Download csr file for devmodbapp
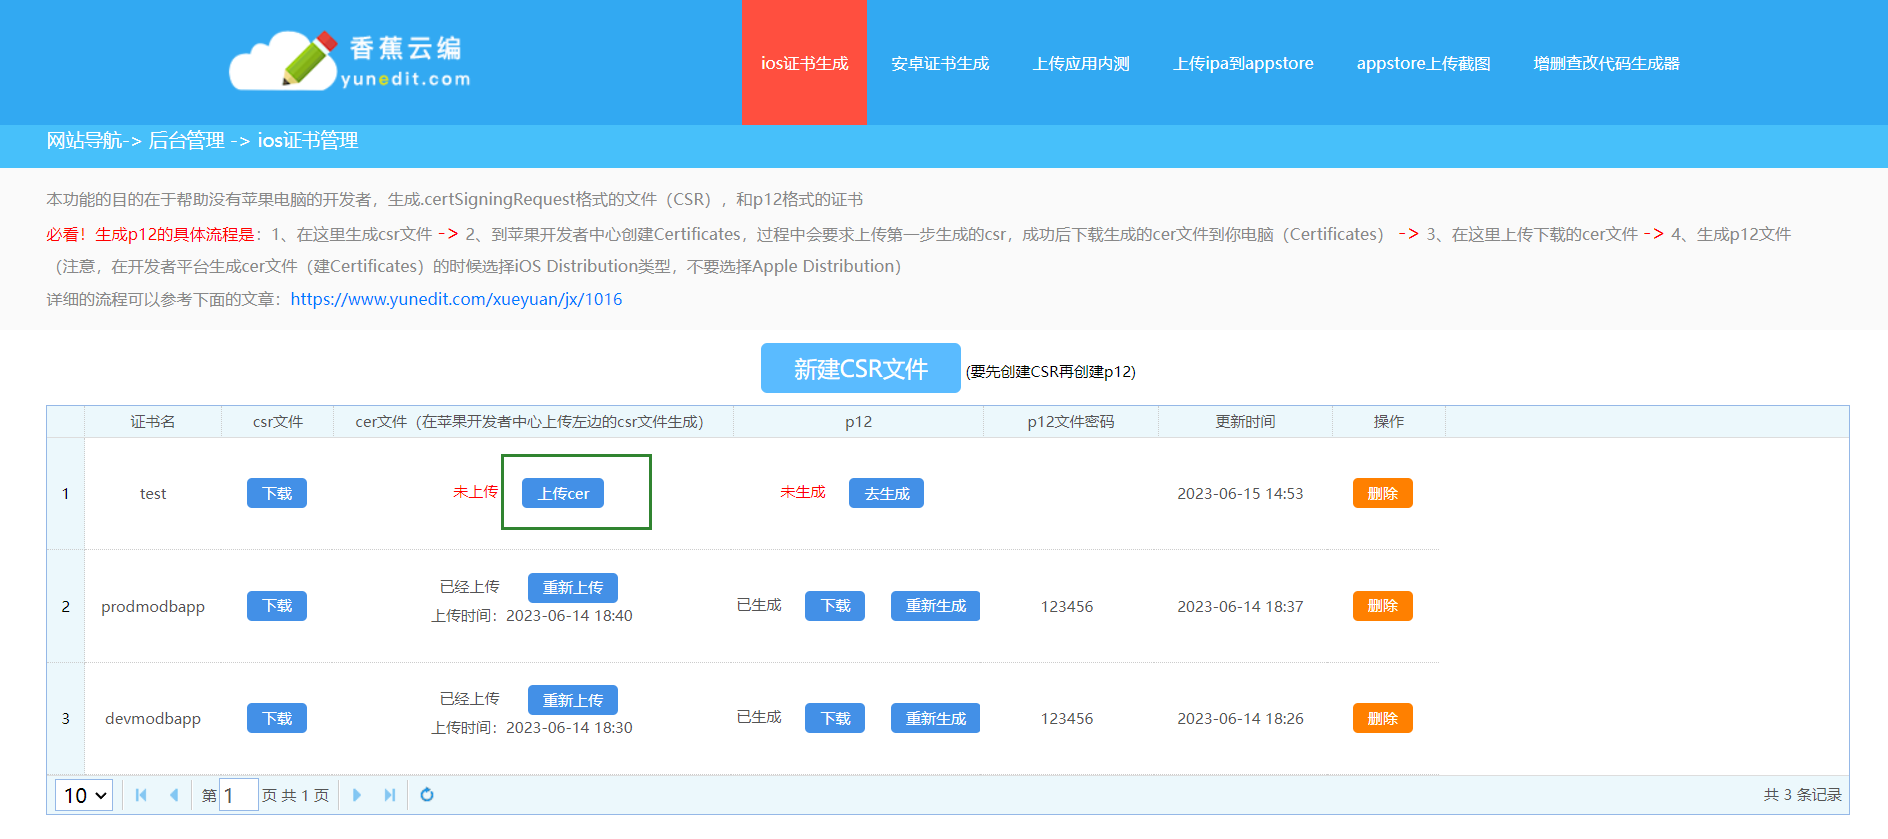The width and height of the screenshot is (1888, 839). [x=277, y=718]
